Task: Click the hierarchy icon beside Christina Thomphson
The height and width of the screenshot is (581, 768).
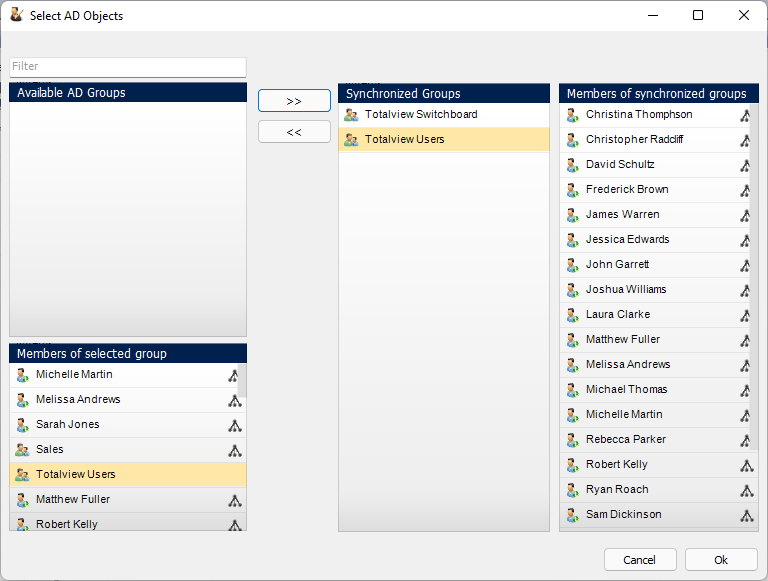Action: click(745, 116)
